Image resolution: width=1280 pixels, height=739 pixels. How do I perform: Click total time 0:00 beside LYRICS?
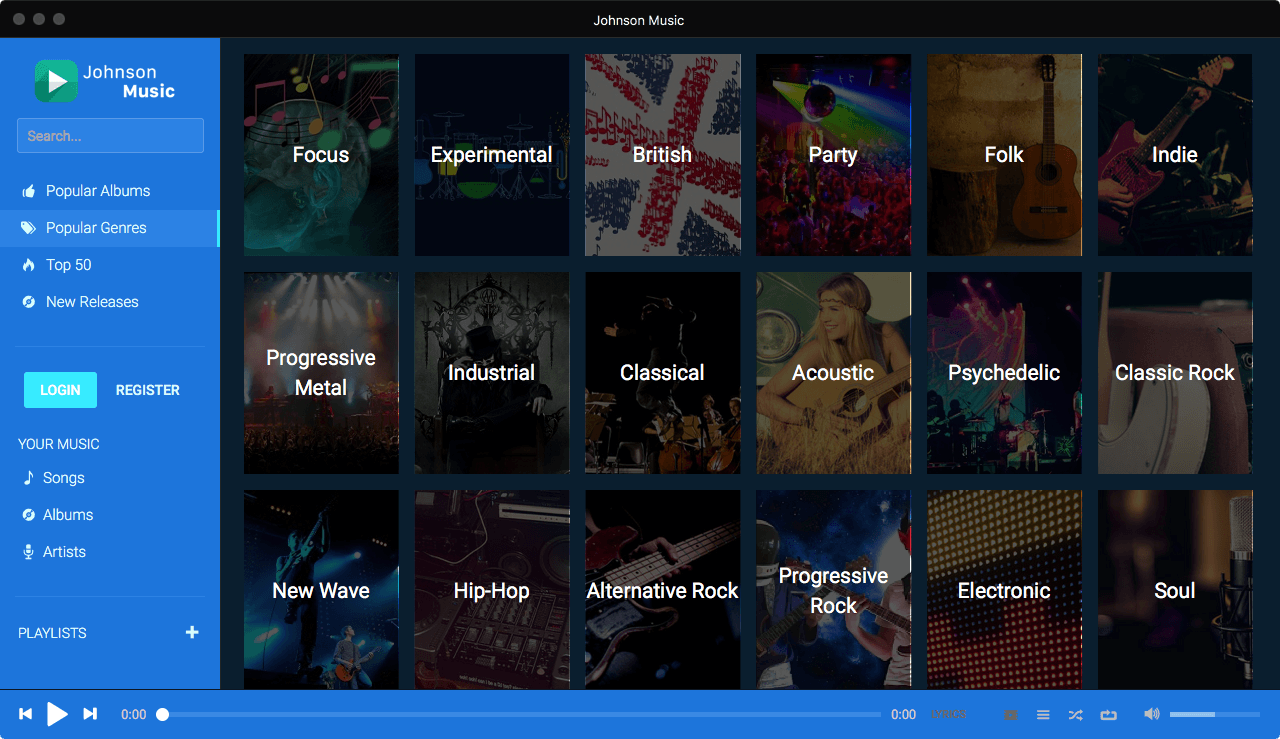tap(903, 715)
